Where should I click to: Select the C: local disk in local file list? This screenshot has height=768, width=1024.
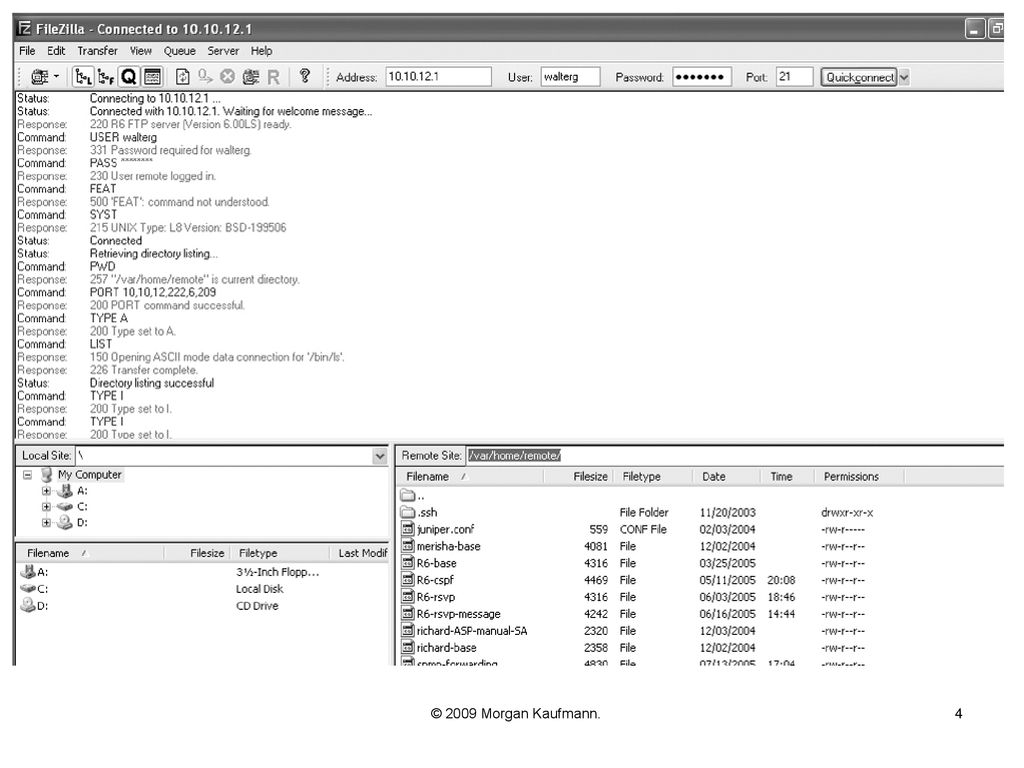(x=34, y=589)
